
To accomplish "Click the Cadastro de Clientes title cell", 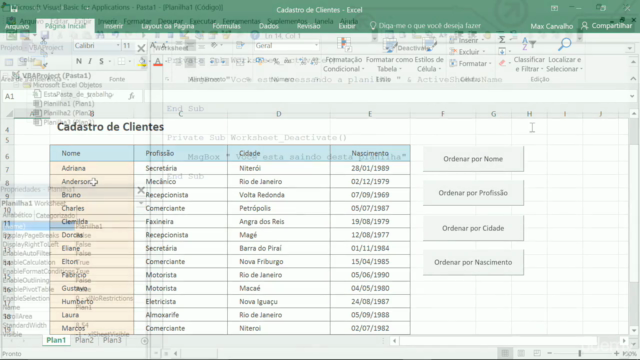I will (x=110, y=127).
